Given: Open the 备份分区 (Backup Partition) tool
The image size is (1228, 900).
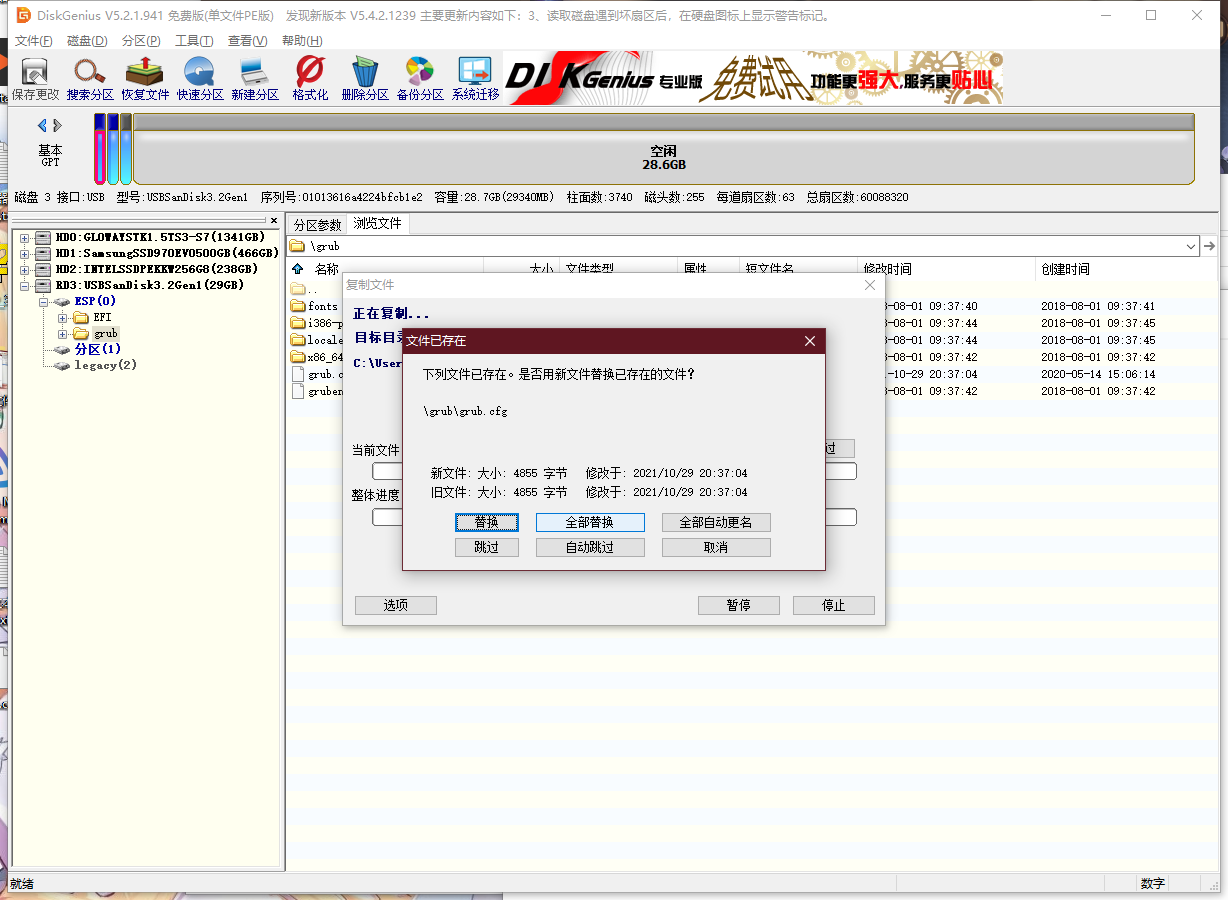Looking at the screenshot, I should (420, 78).
